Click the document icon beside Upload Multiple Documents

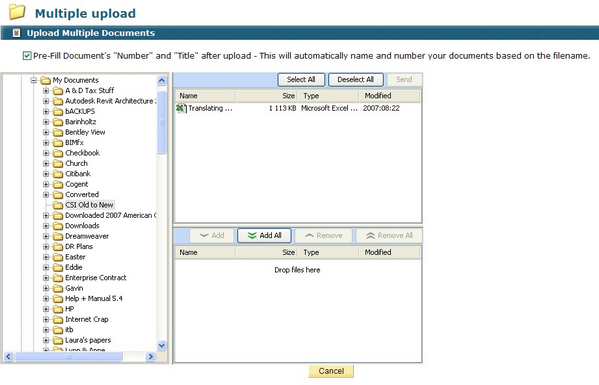tap(16, 33)
